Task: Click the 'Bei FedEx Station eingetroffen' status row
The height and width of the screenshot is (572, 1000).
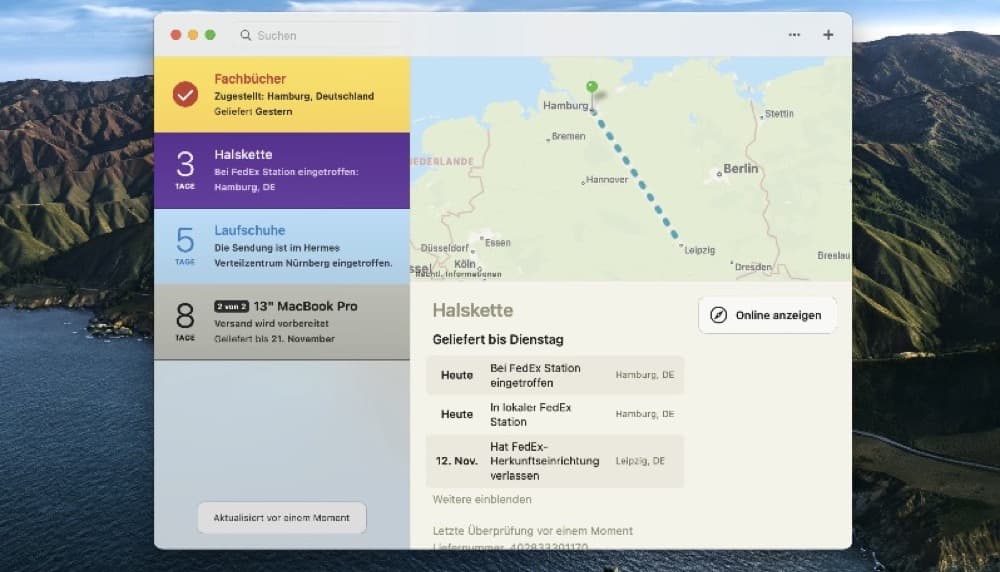Action: tap(555, 375)
